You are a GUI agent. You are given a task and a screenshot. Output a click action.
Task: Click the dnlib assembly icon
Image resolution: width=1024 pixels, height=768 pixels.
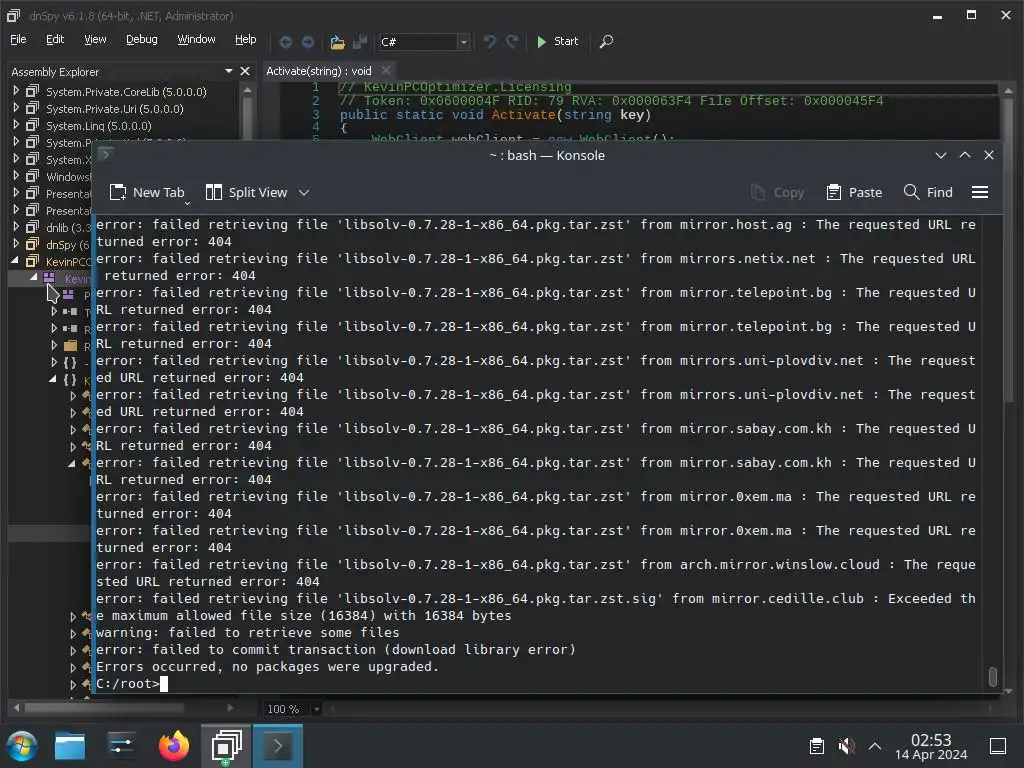(x=32, y=227)
